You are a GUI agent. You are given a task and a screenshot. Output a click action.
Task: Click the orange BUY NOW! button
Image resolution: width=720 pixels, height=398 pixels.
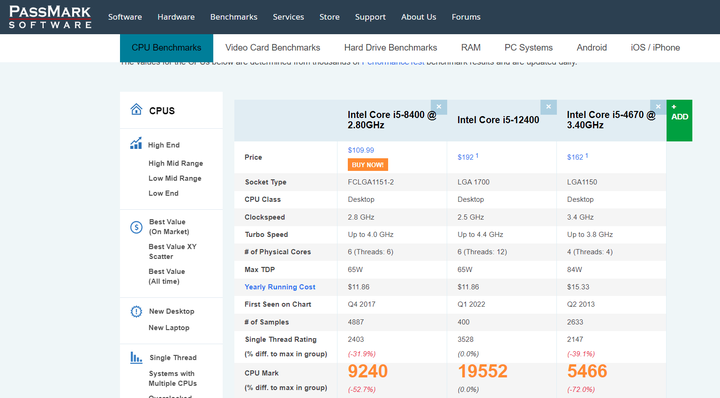pos(368,165)
